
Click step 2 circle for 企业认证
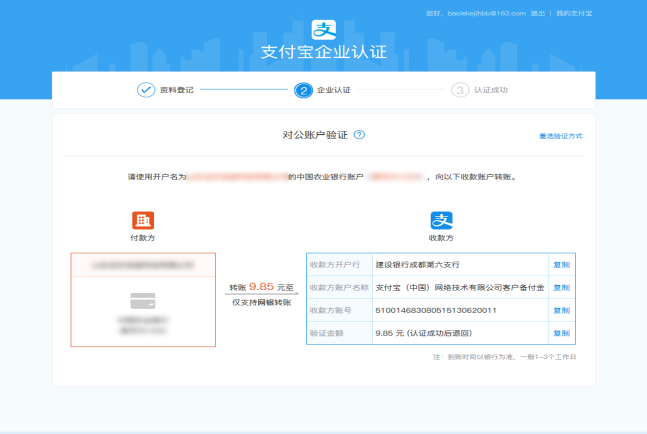click(x=303, y=90)
